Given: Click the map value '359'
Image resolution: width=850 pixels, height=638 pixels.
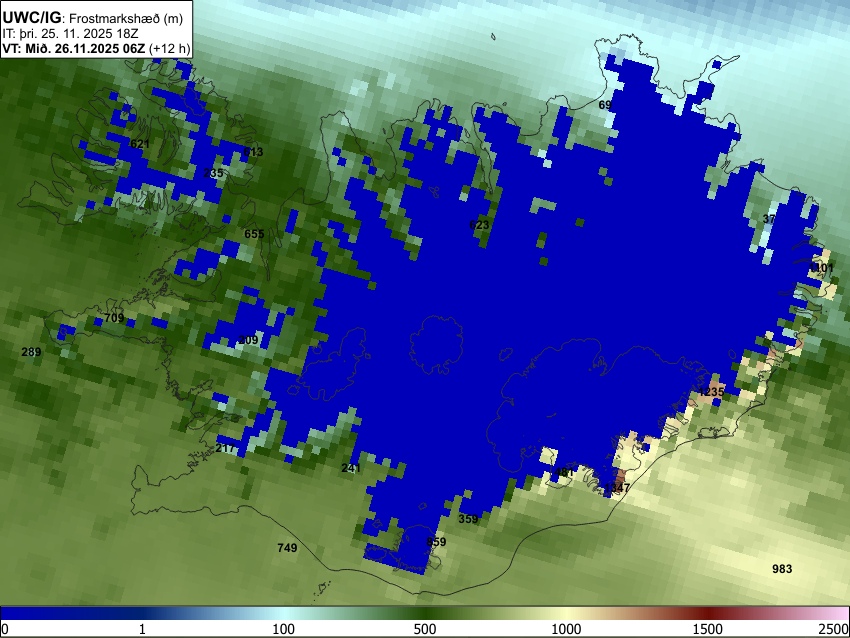Looking at the screenshot, I should pos(468,519).
